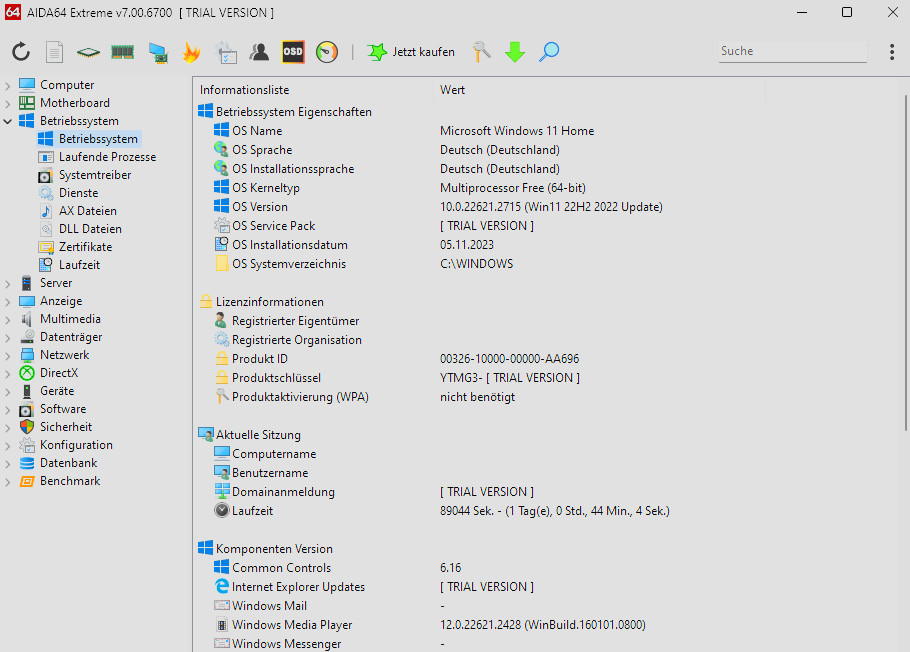The image size is (910, 652).
Task: Open the user profile person icon
Action: pos(260,51)
